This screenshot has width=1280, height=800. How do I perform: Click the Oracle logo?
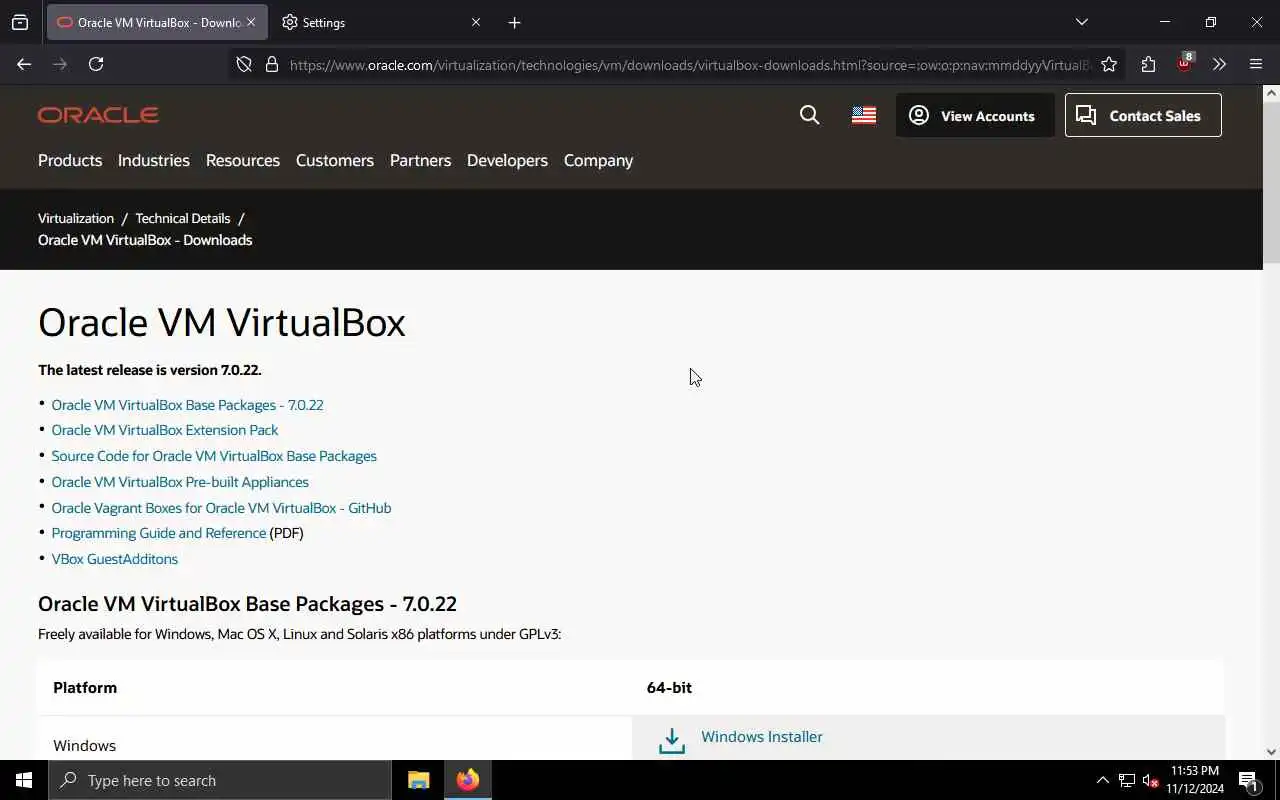[x=98, y=115]
